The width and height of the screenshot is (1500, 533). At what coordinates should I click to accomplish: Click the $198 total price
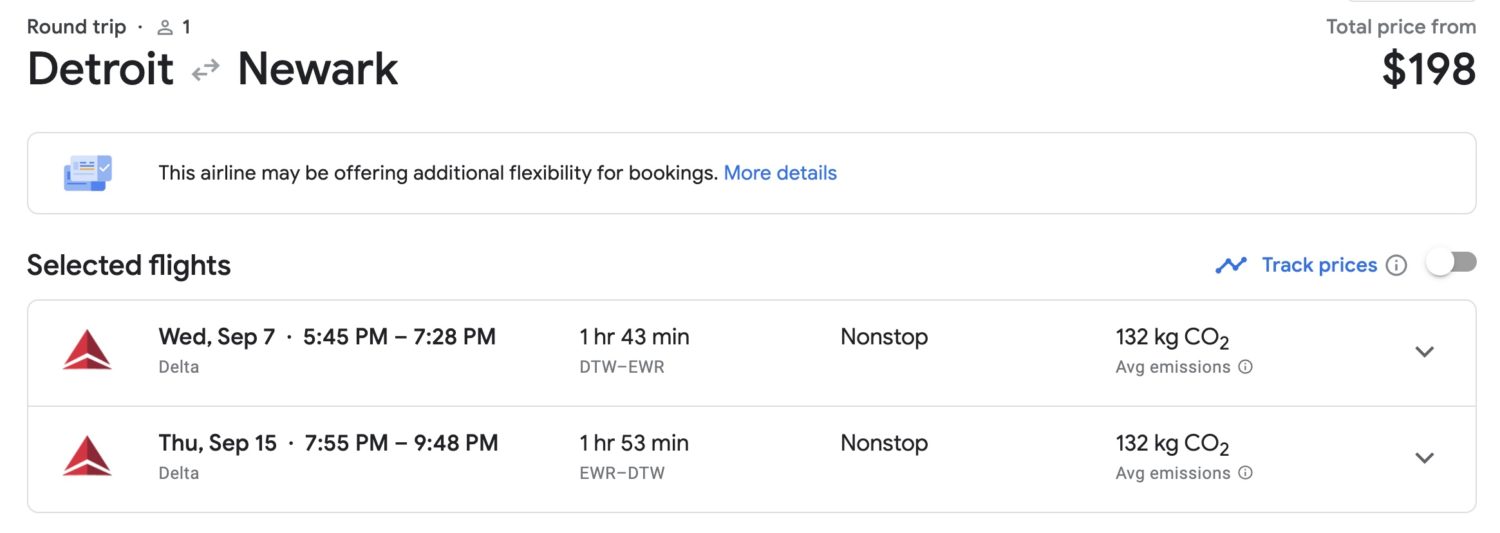pyautogui.click(x=1429, y=70)
